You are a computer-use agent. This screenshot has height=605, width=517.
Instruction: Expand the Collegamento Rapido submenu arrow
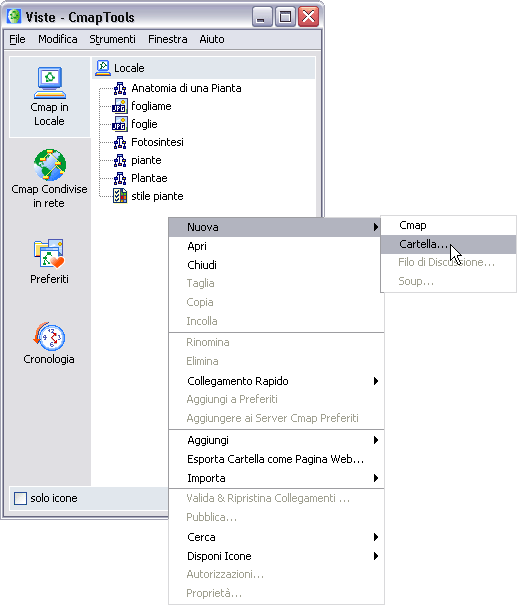click(376, 381)
